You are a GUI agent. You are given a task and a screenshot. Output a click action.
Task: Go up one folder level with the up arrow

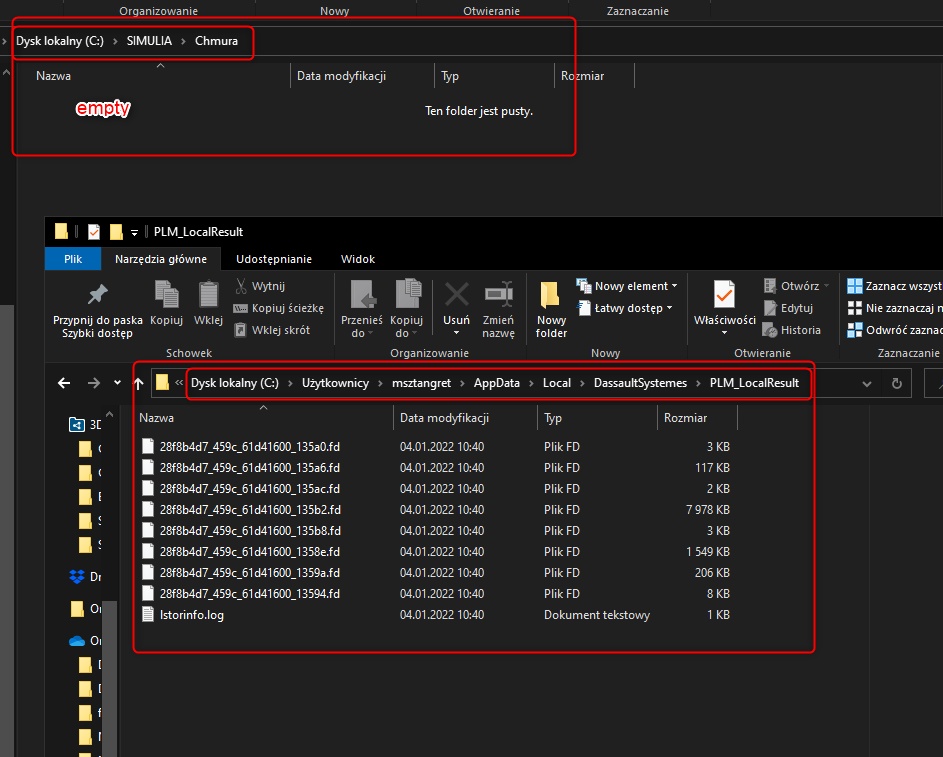click(138, 383)
